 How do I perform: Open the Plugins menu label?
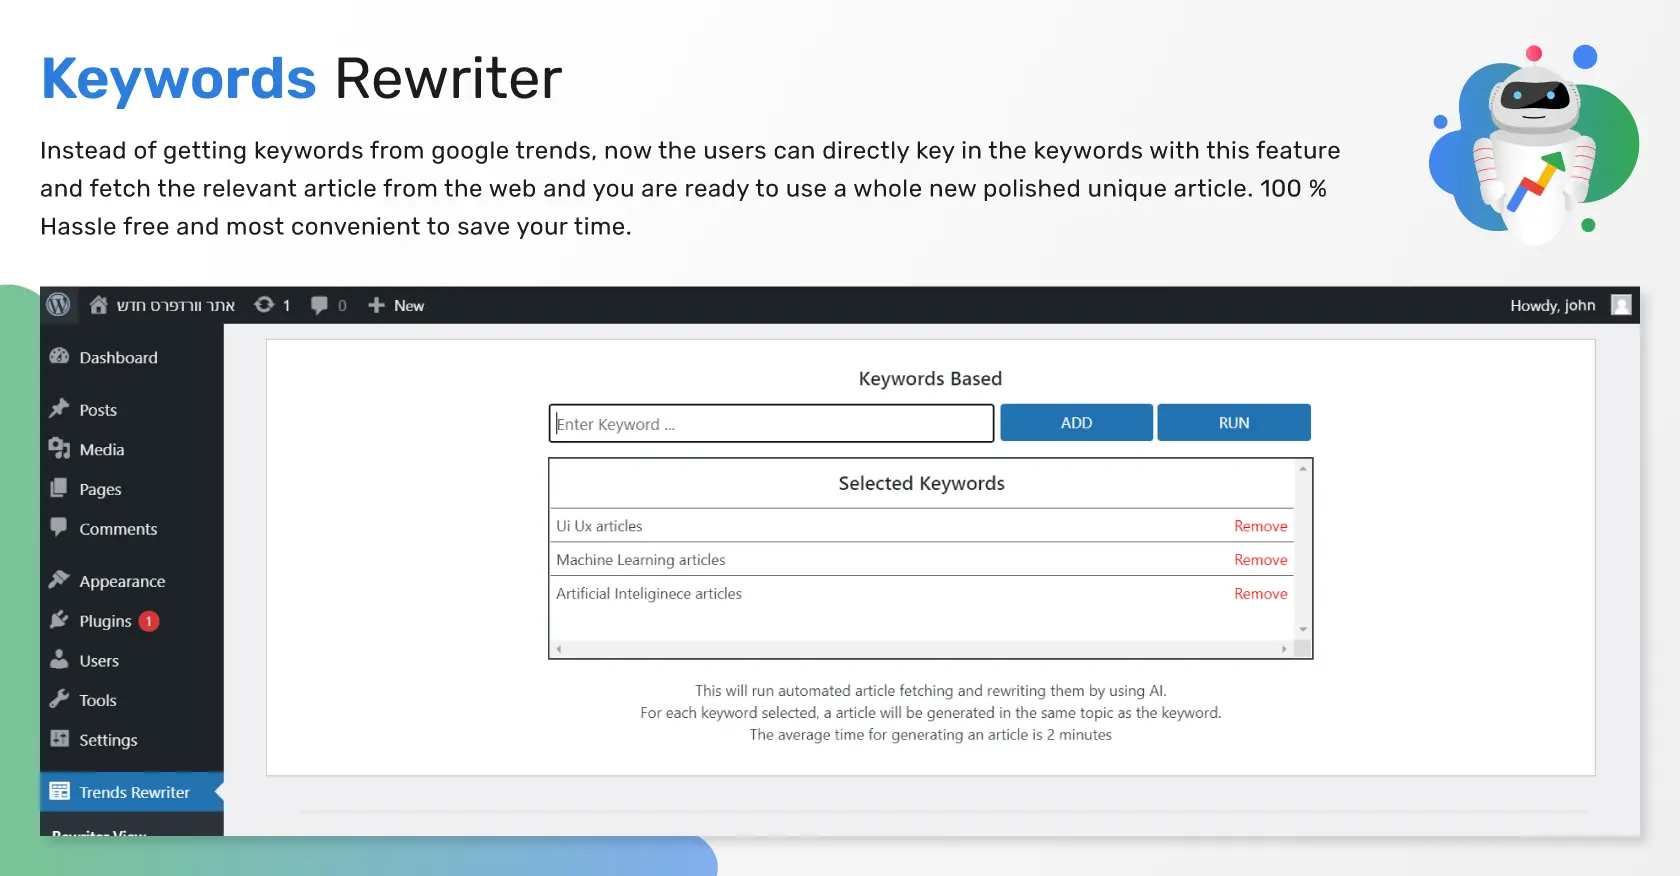(105, 621)
